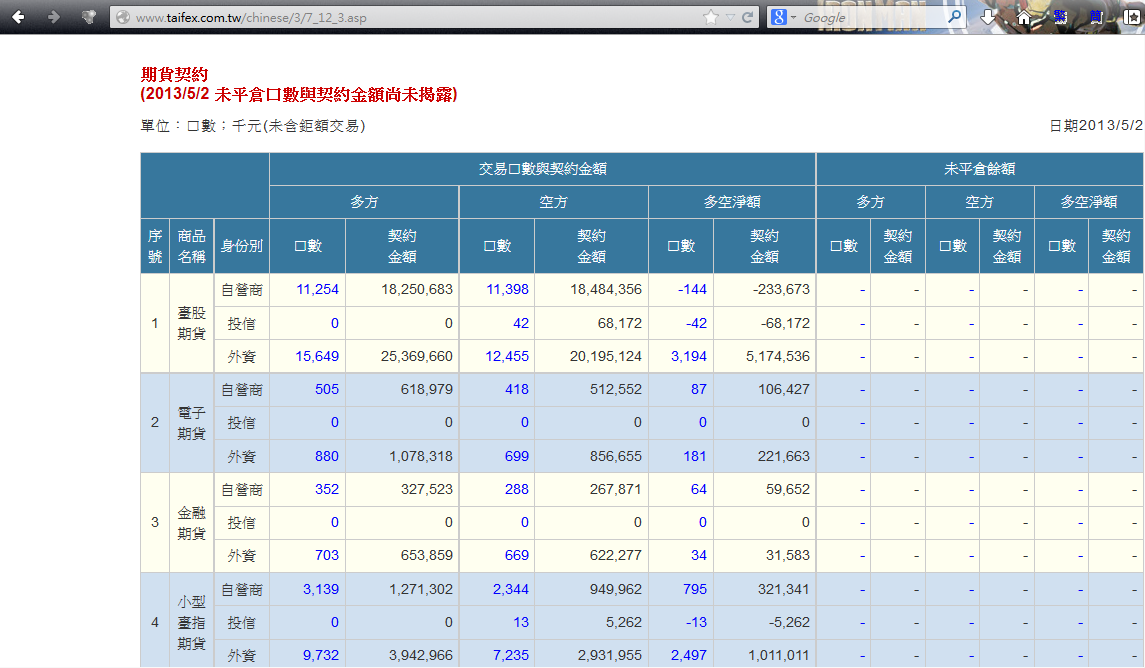1145x668 pixels.
Task: Click the 電子期貨 net volume 87
Action: click(x=699, y=390)
